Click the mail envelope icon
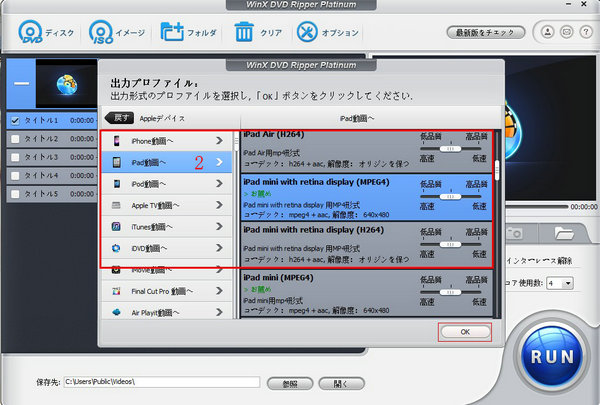600x405 pixels. pos(567,32)
